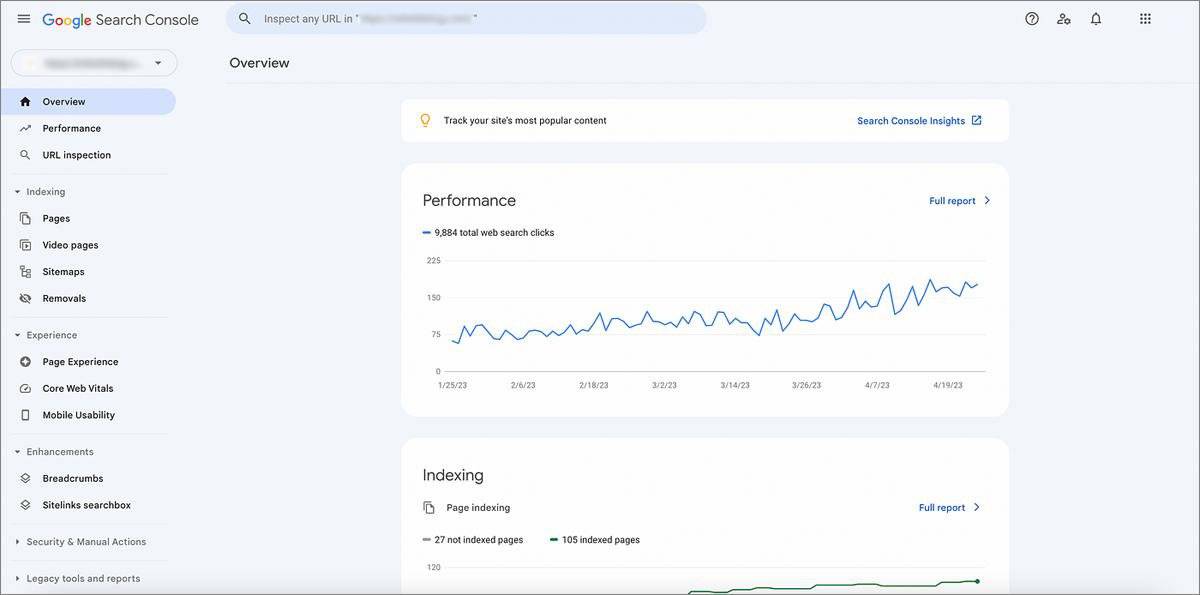Collapse the Enhancements sidebar section
Image resolution: width=1200 pixels, height=595 pixels.
(17, 452)
